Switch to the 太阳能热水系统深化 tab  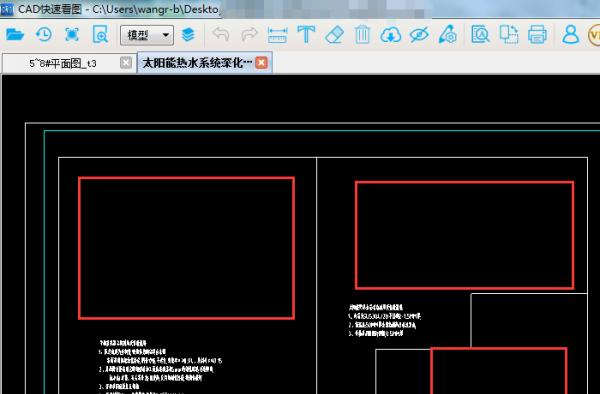click(205, 62)
